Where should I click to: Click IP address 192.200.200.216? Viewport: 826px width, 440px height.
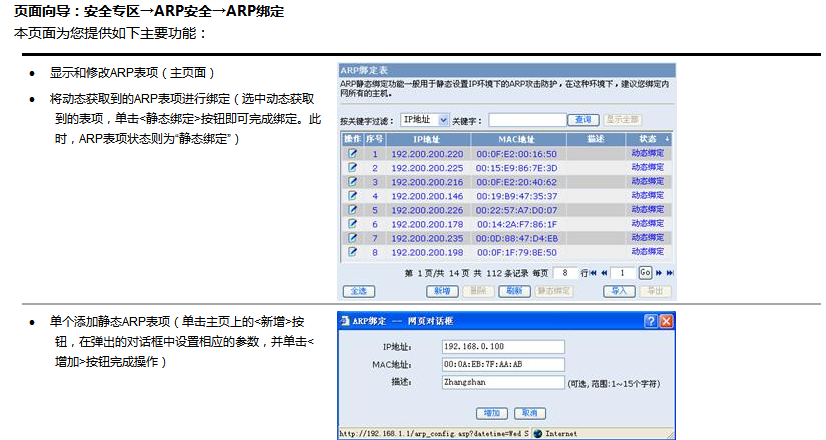click(427, 182)
